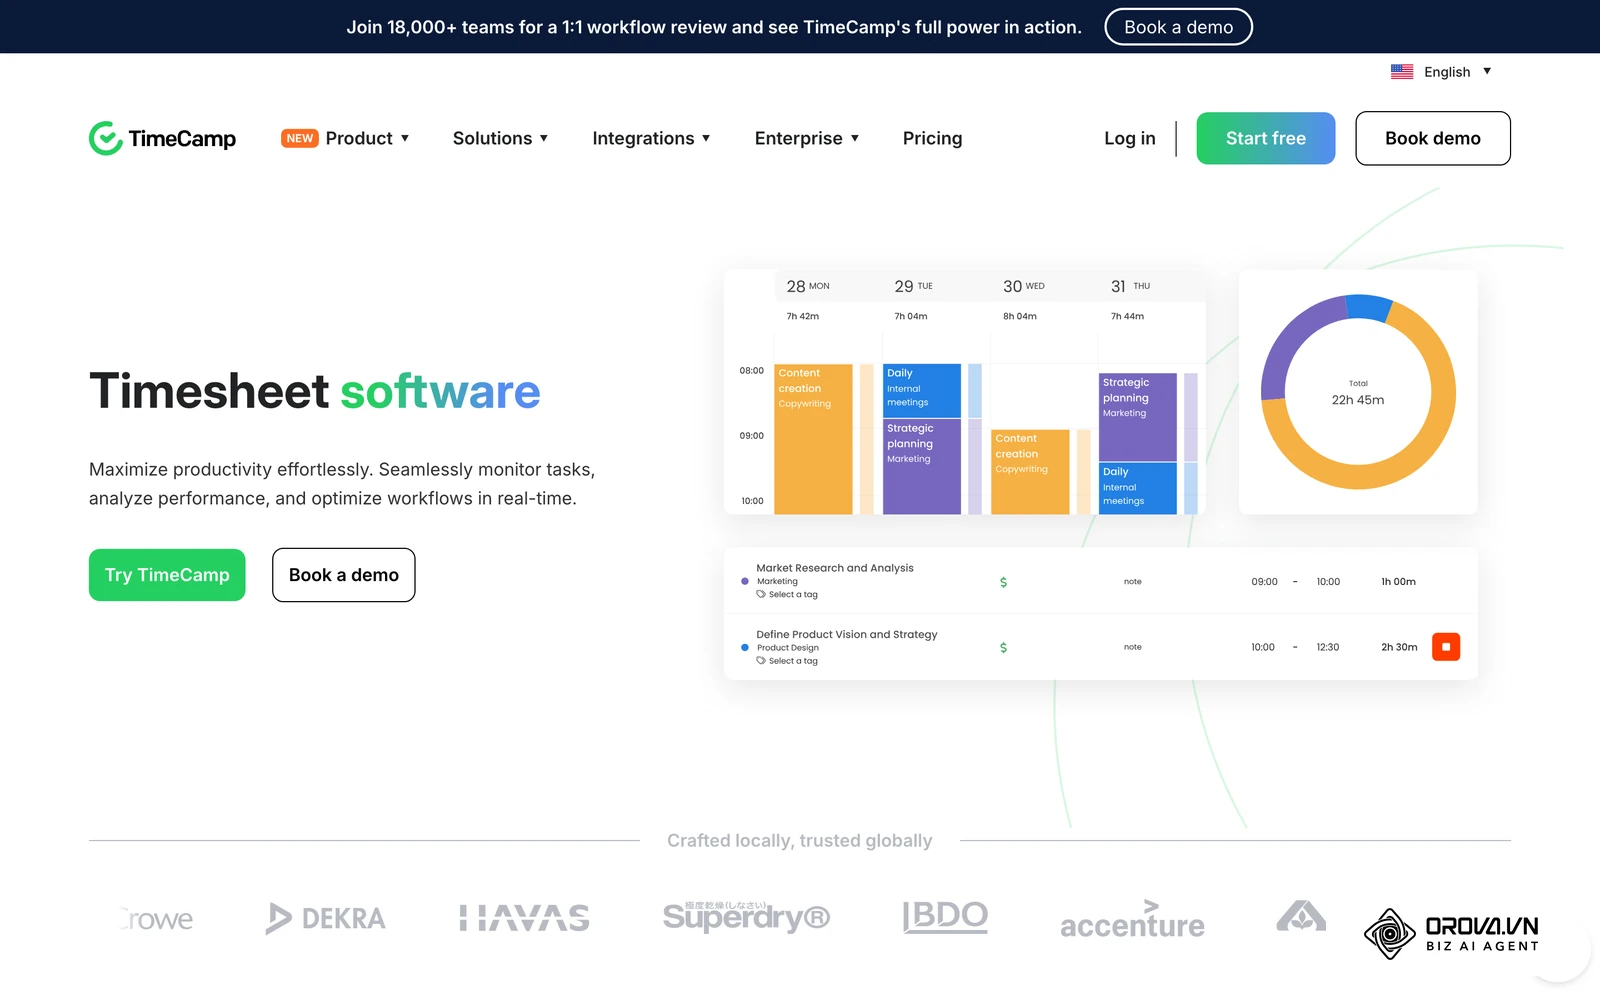Expand the Solutions dropdown

click(500, 138)
